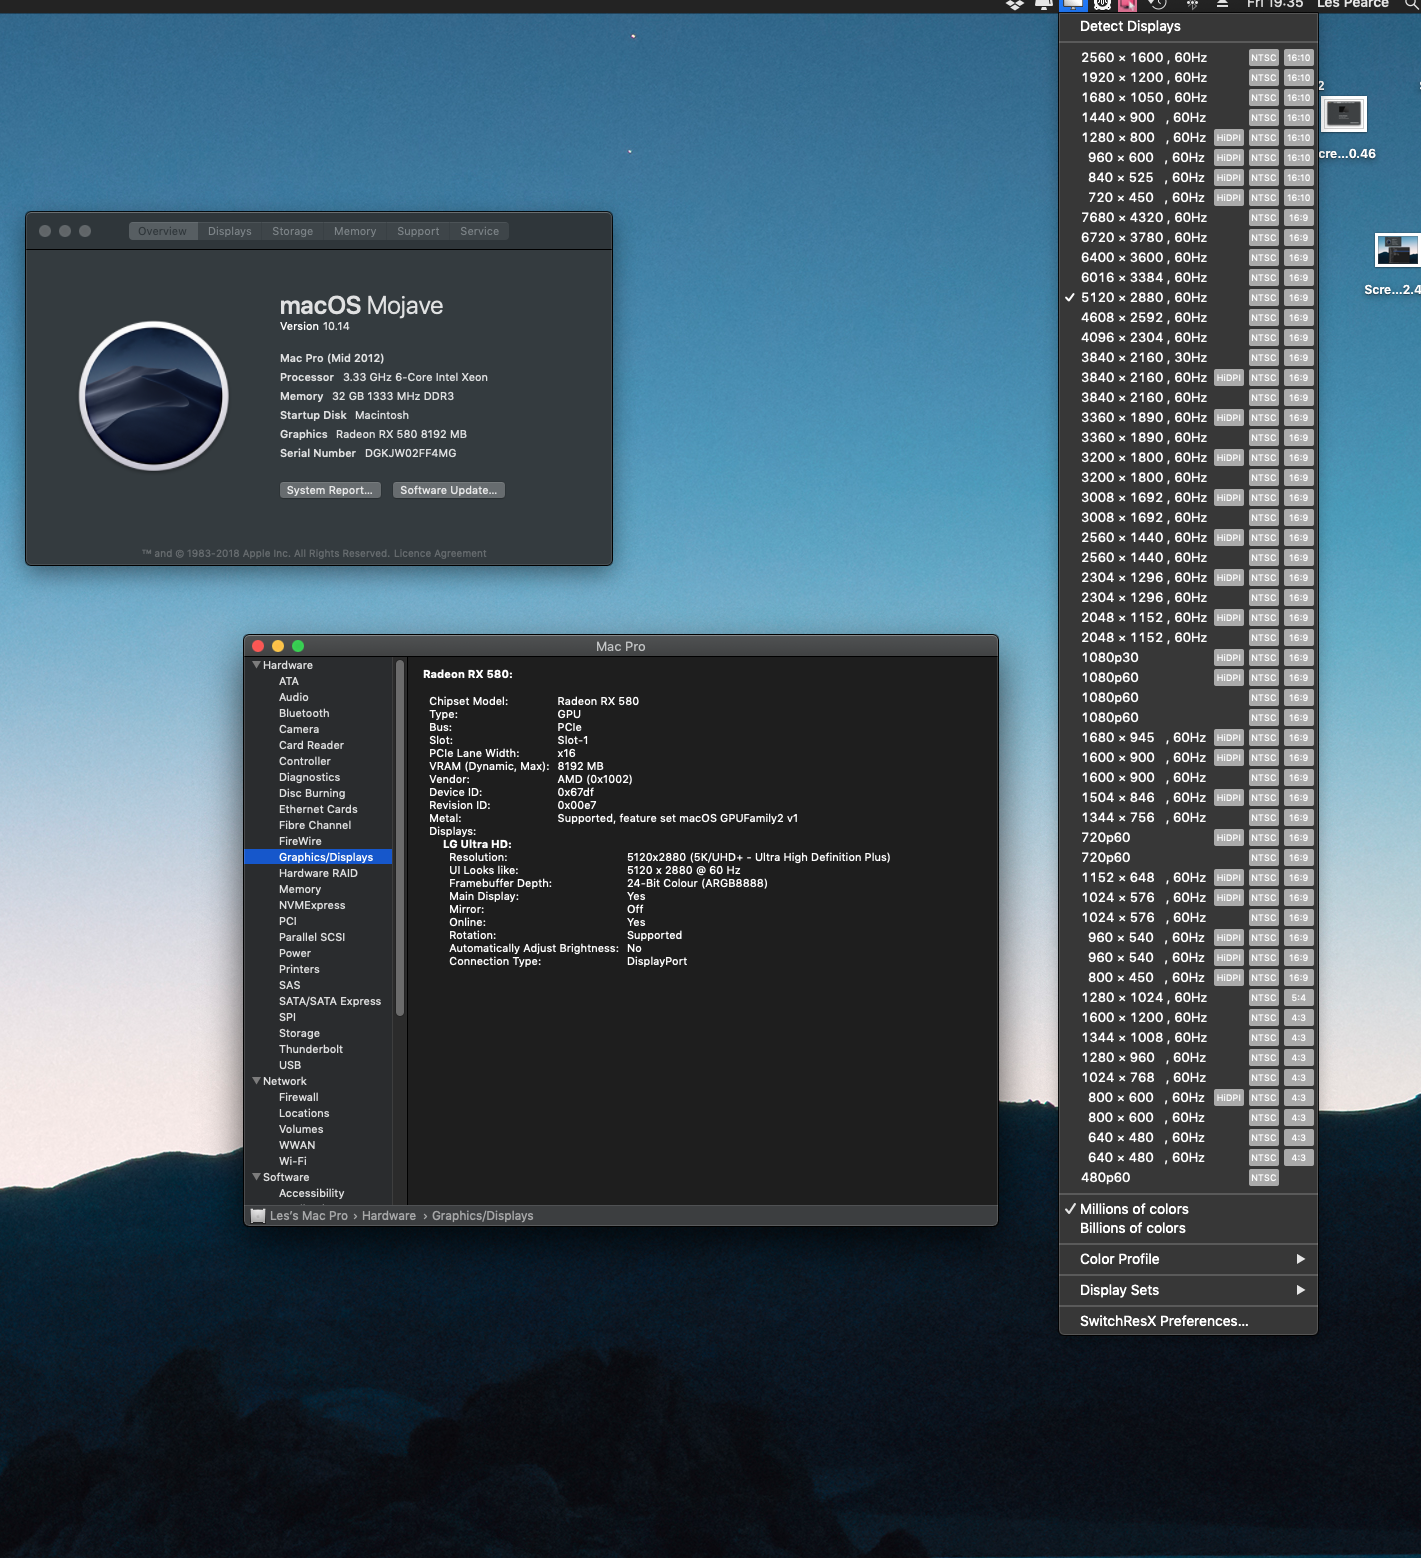Open the Service tab in About This Mac
The width and height of the screenshot is (1421, 1558).
[479, 231]
